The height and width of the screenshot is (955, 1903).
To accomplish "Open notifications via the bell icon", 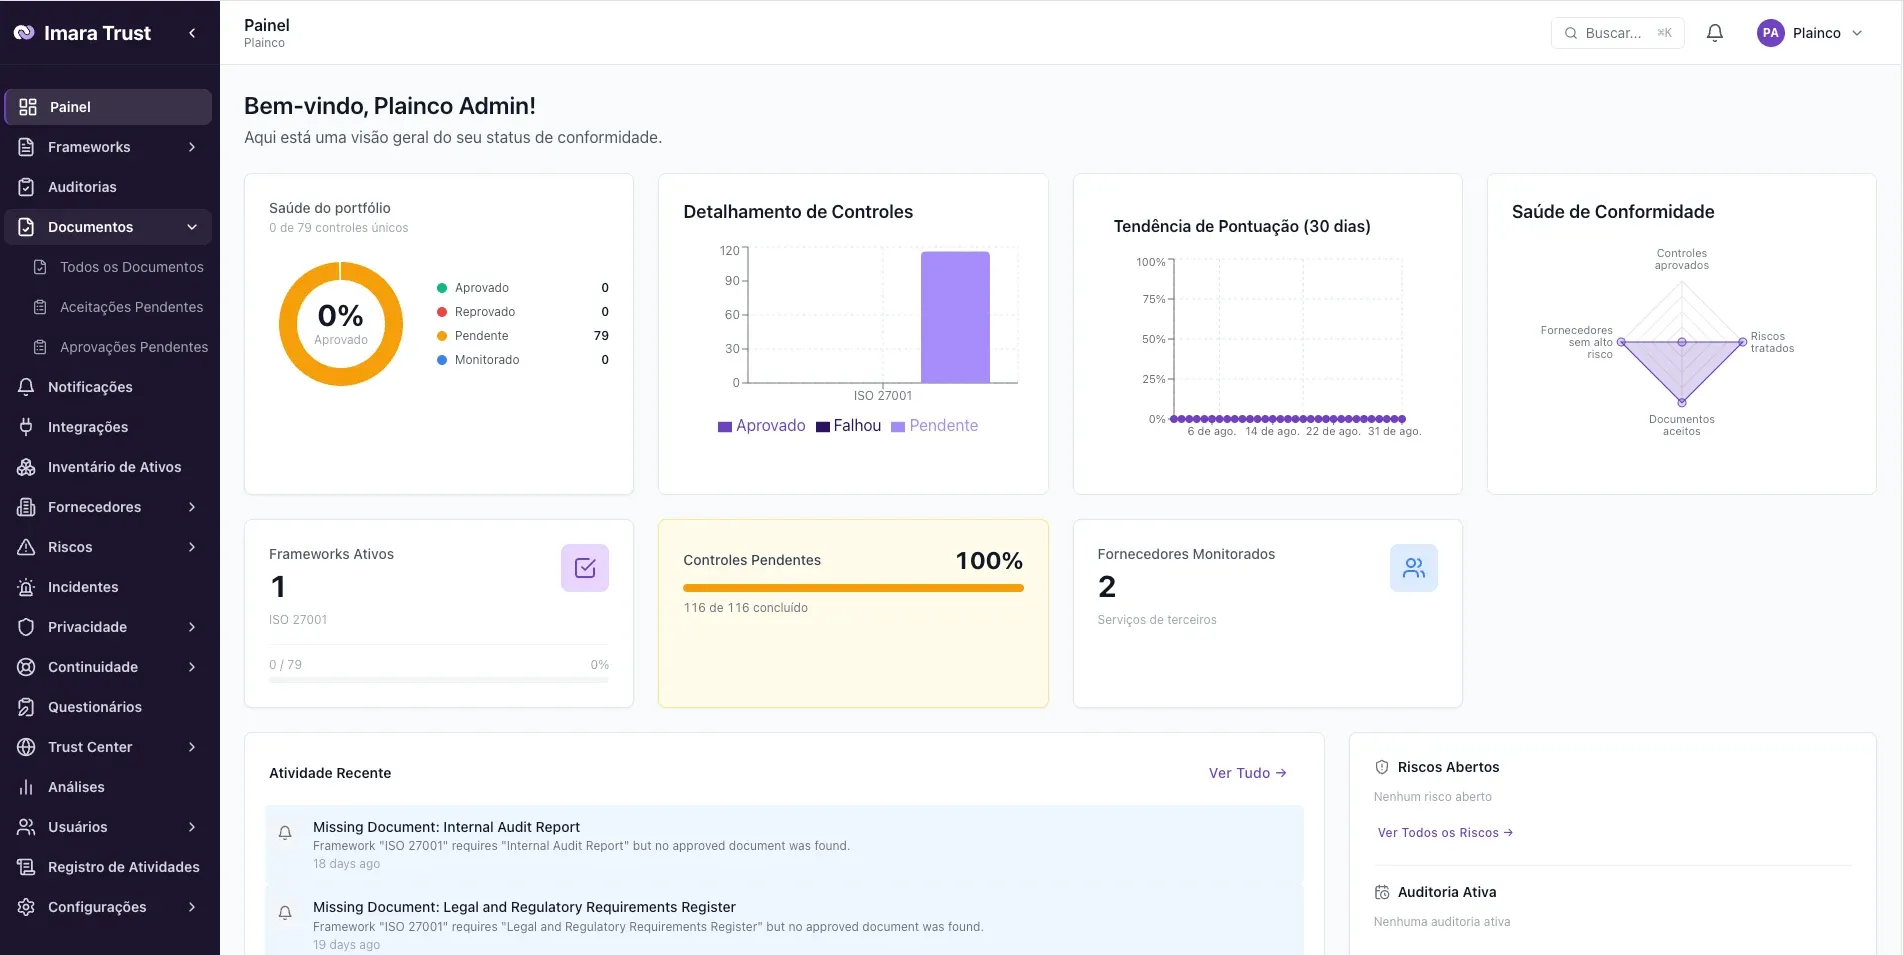I will tap(1714, 33).
